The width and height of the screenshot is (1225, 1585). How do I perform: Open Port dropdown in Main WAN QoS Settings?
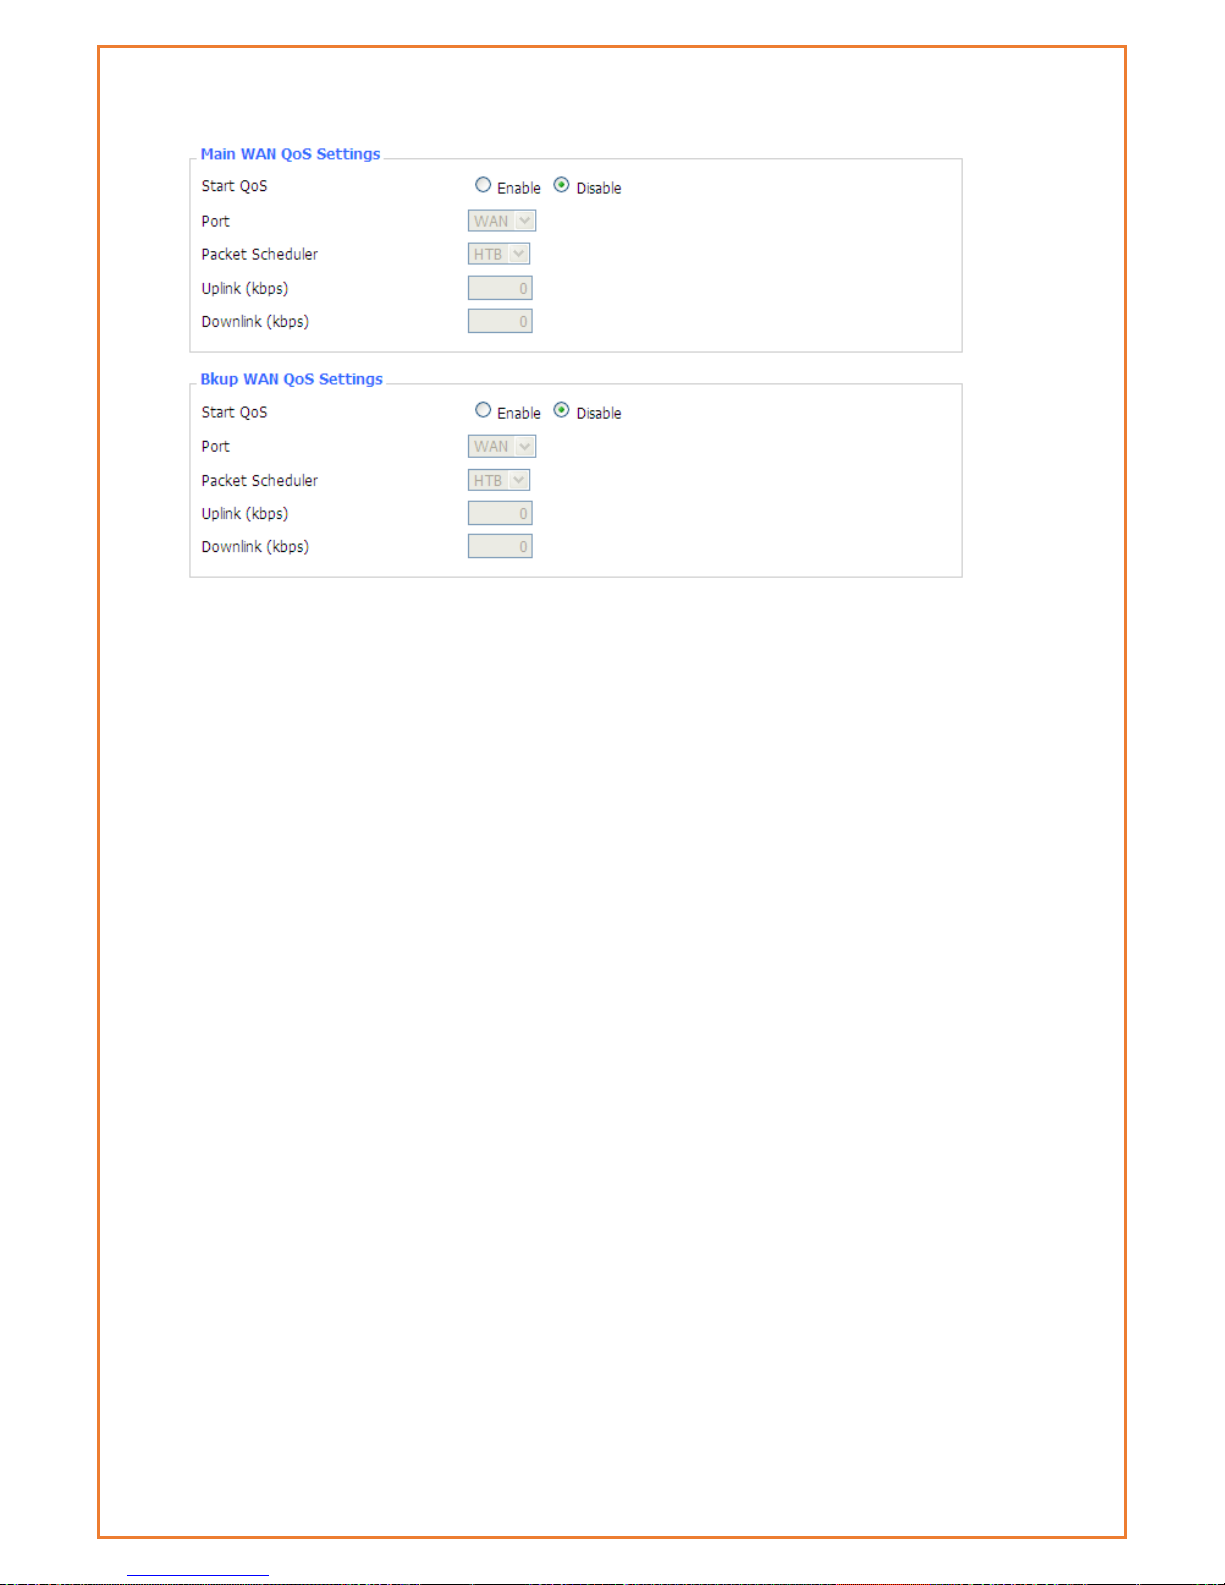coord(502,221)
